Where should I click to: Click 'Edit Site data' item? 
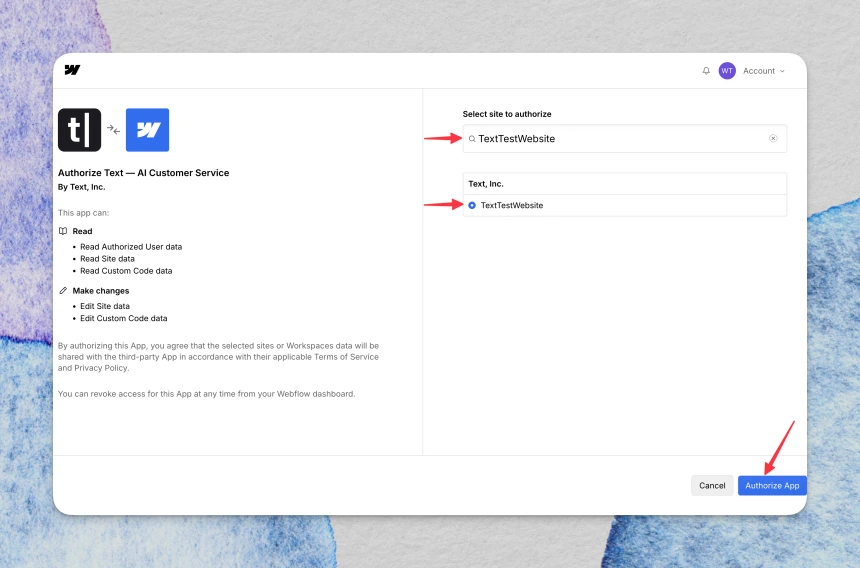pyautogui.click(x=105, y=306)
